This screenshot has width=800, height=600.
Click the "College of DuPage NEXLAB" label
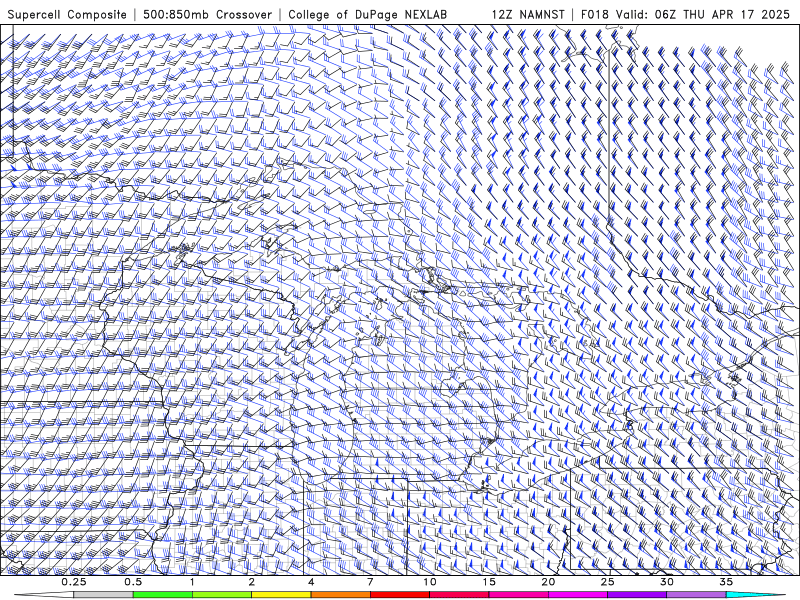(x=367, y=15)
